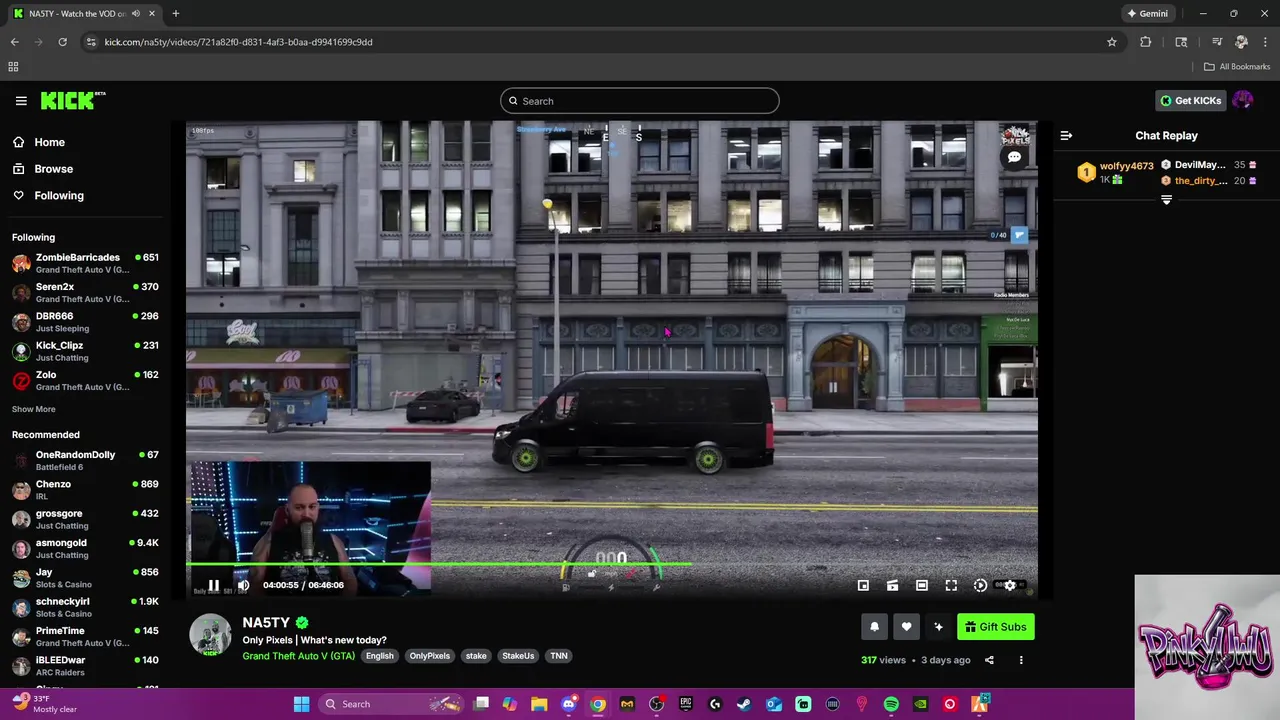The image size is (1280, 720).
Task: Open Discord from taskbar
Action: click(x=569, y=704)
